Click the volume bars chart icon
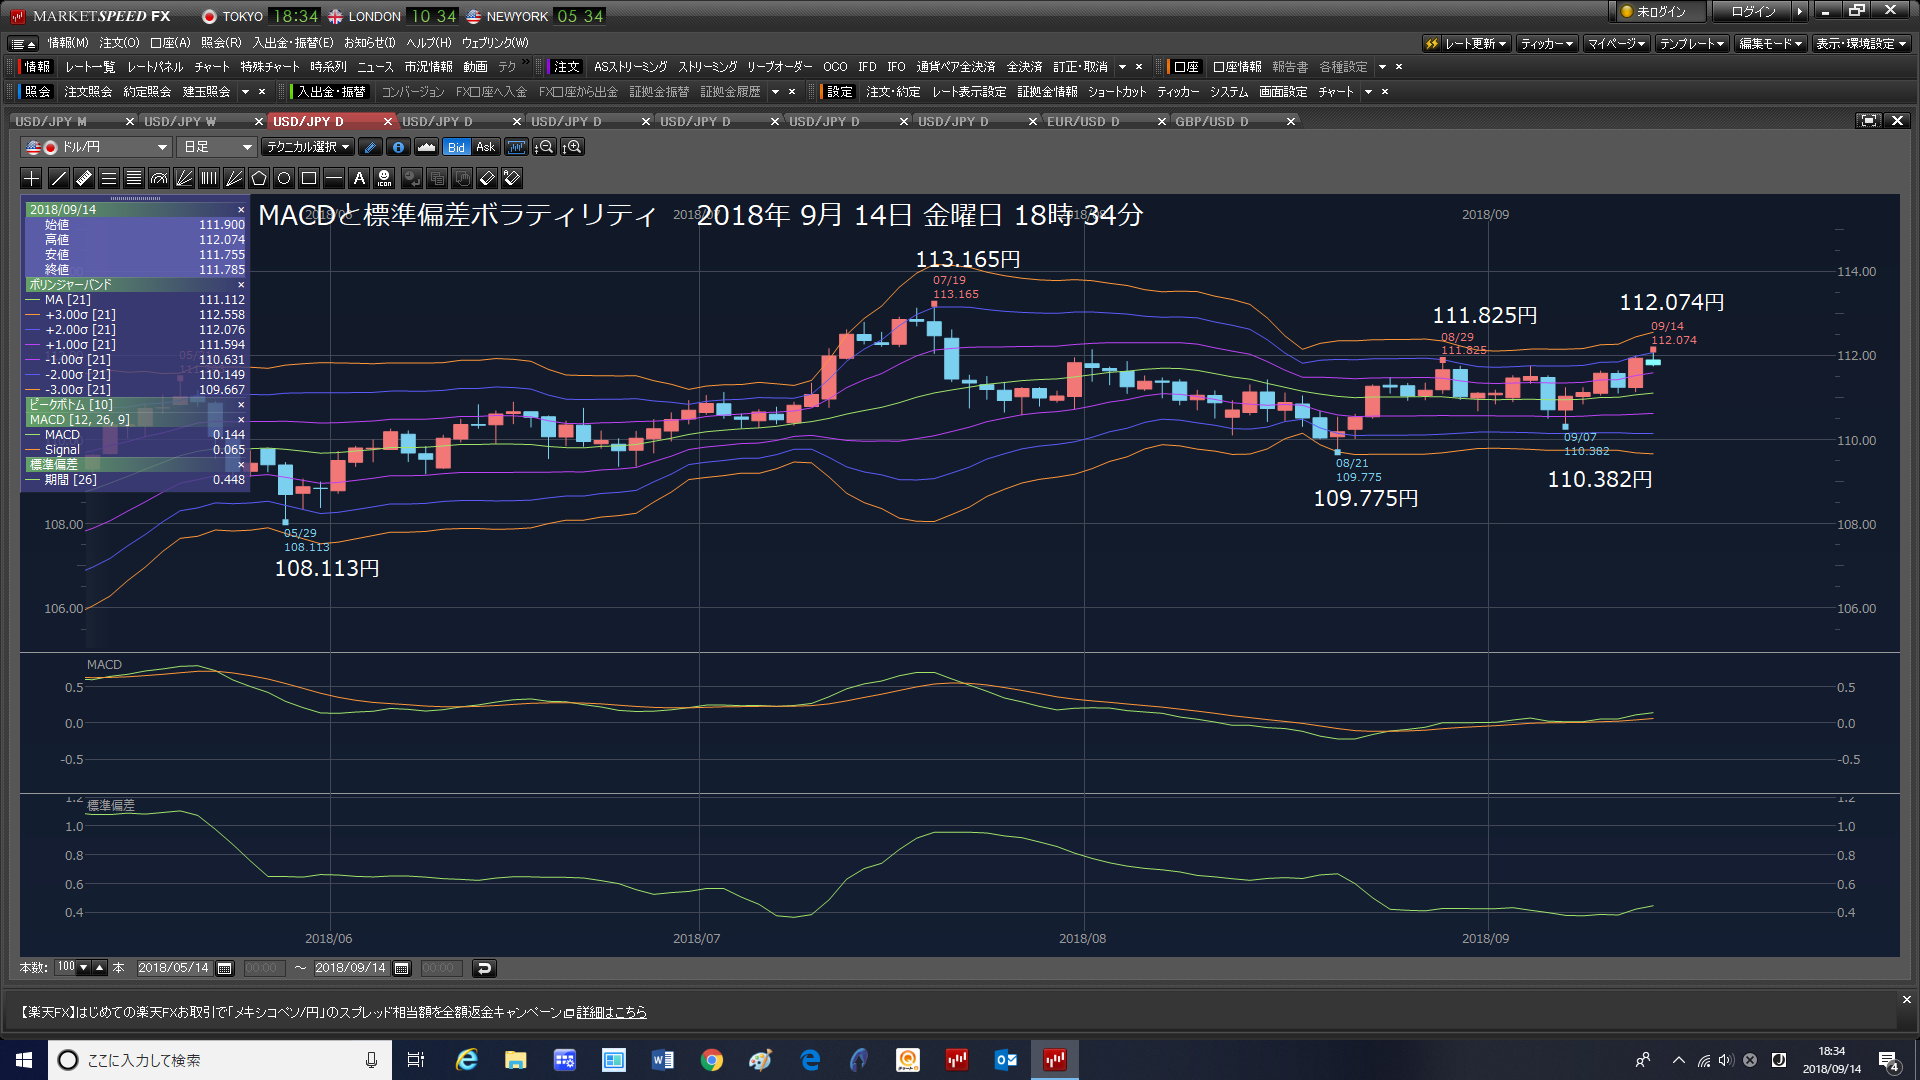1920x1080 pixels. (x=516, y=147)
